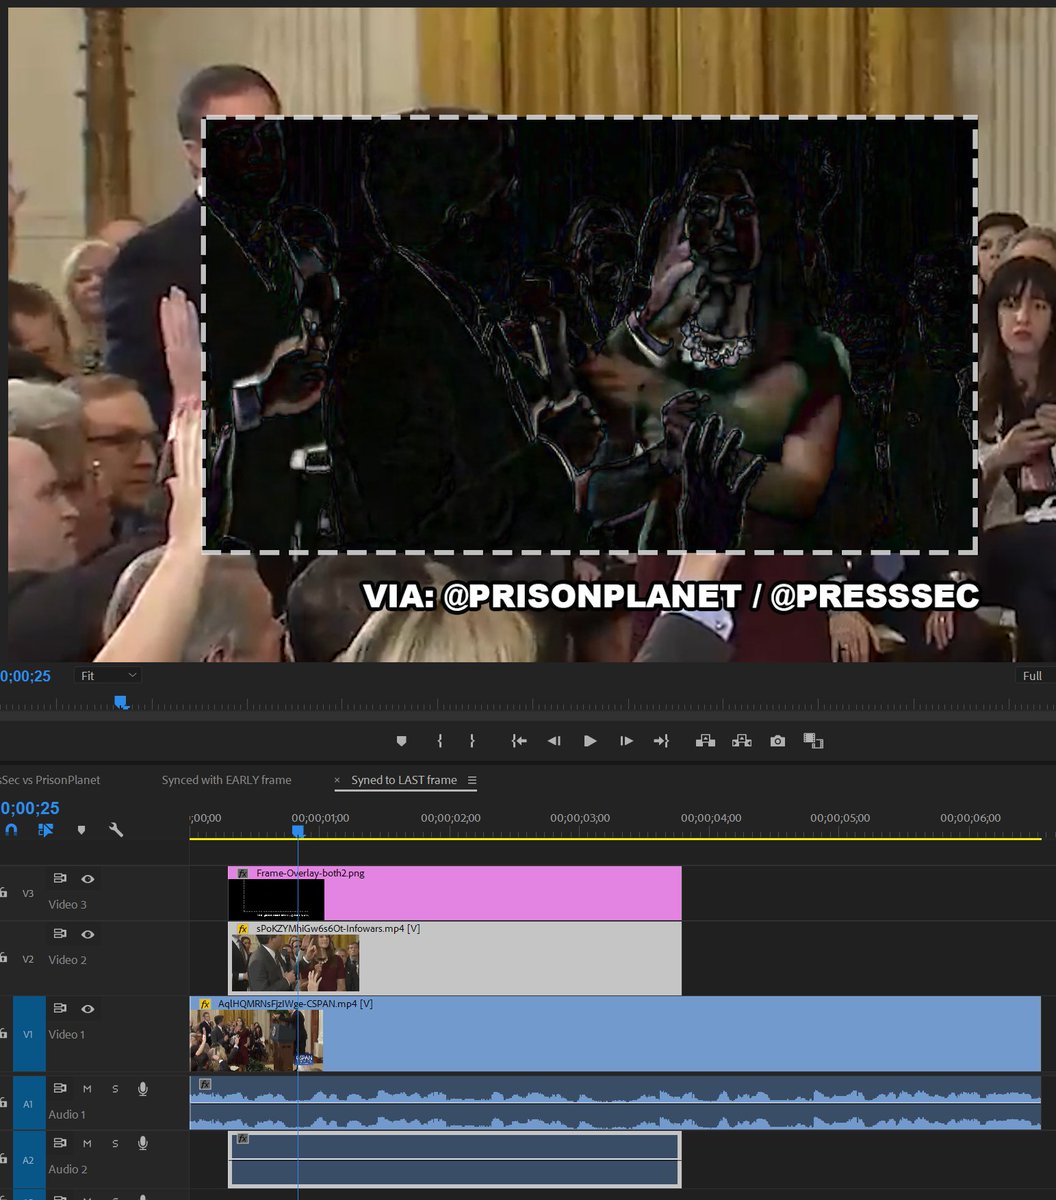Target the V2 track label
This screenshot has width=1056, height=1200.
28,960
